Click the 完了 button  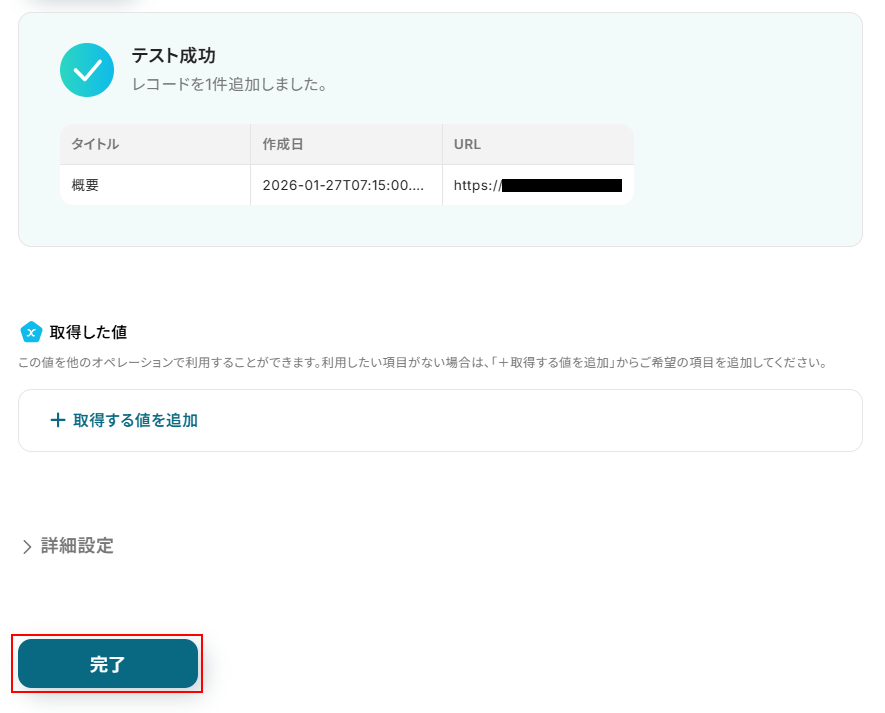point(108,664)
